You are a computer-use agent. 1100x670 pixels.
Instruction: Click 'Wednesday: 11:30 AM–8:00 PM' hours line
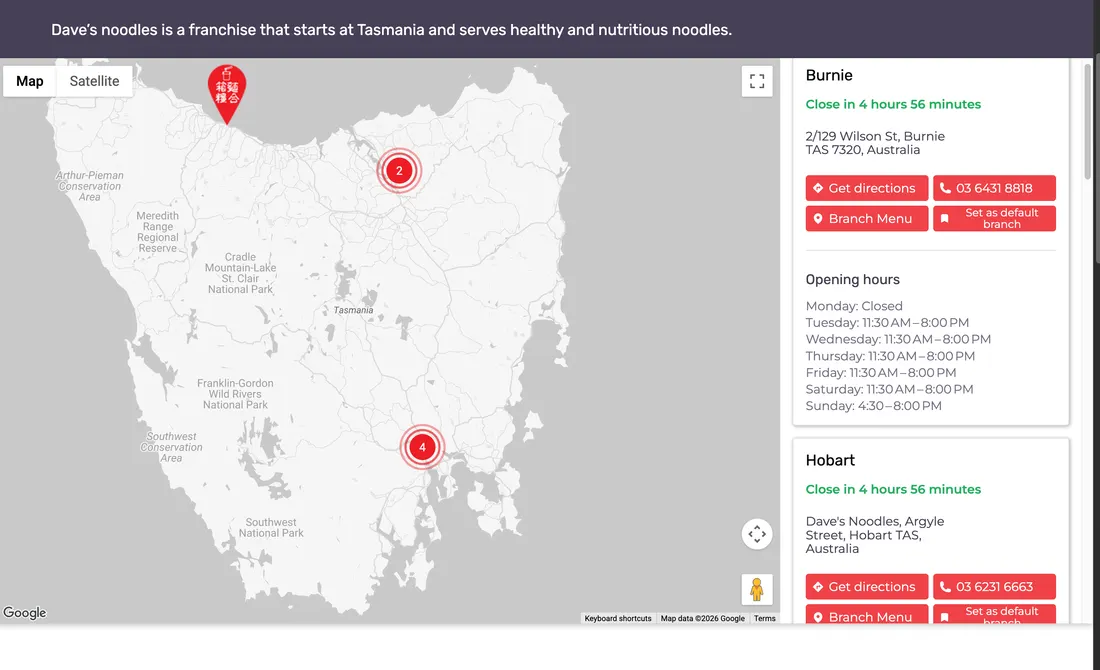[898, 340]
